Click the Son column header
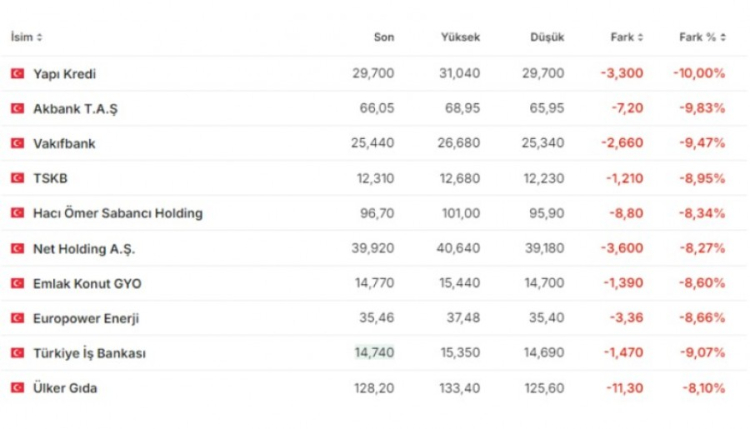This screenshot has height=429, width=750. 384,38
